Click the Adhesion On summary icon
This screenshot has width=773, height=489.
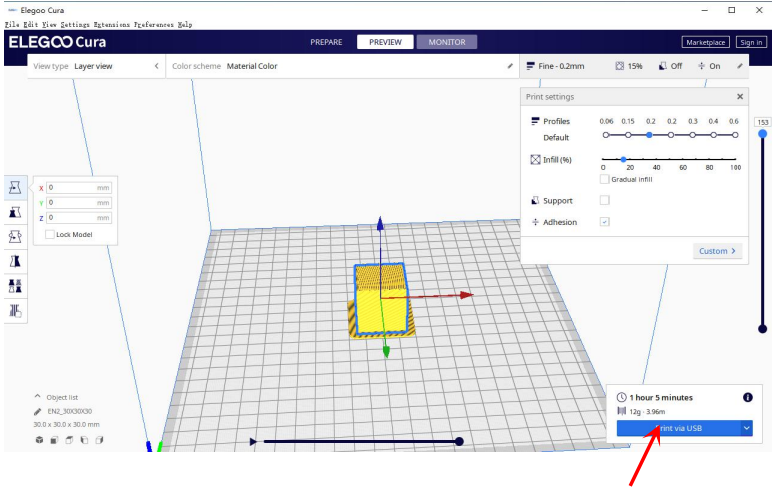[701, 66]
